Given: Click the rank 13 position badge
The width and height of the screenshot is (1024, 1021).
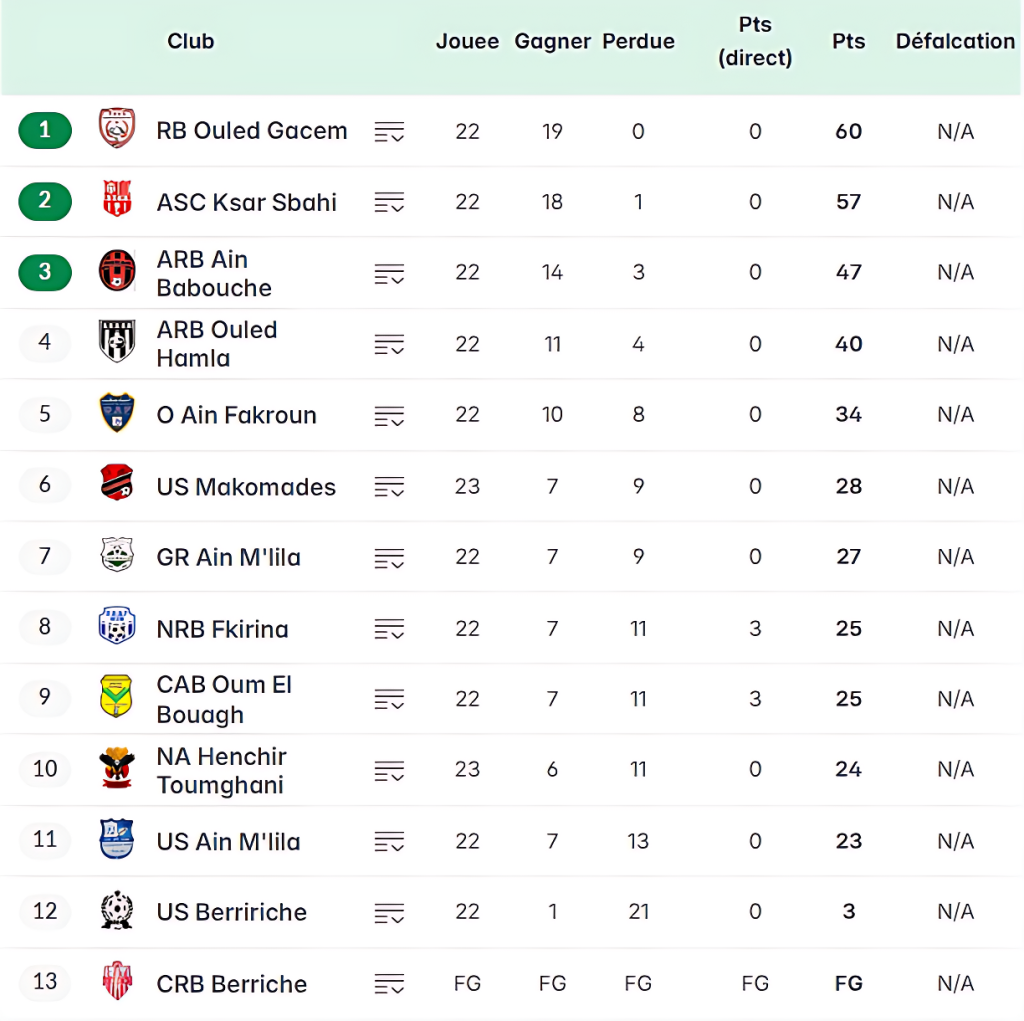Looking at the screenshot, I should tap(45, 982).
